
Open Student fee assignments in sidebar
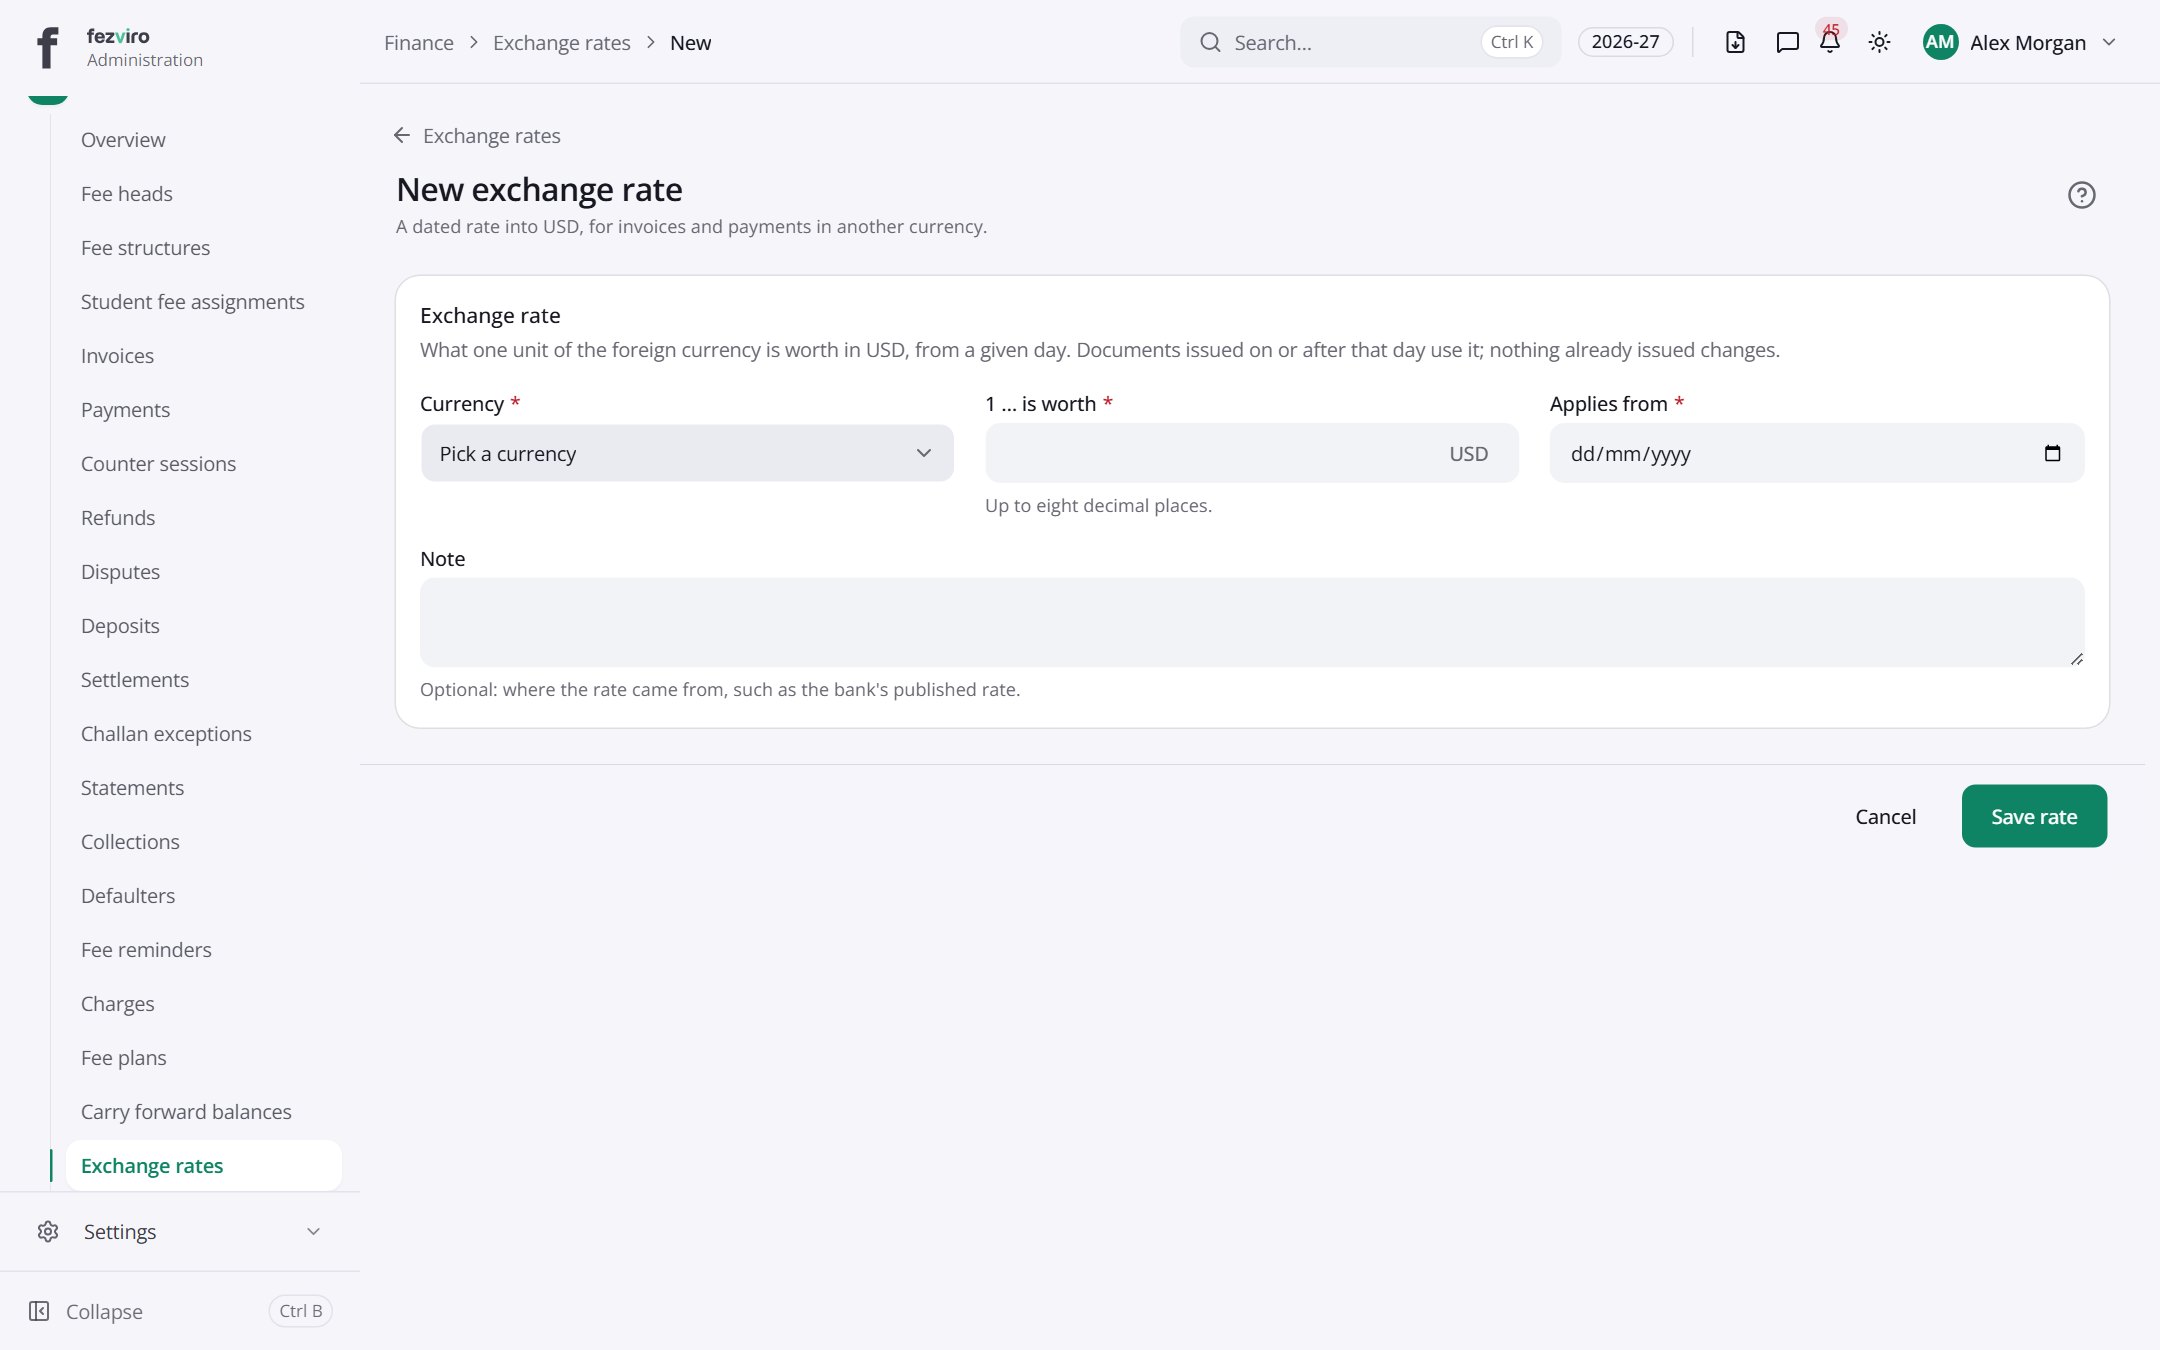click(203, 301)
